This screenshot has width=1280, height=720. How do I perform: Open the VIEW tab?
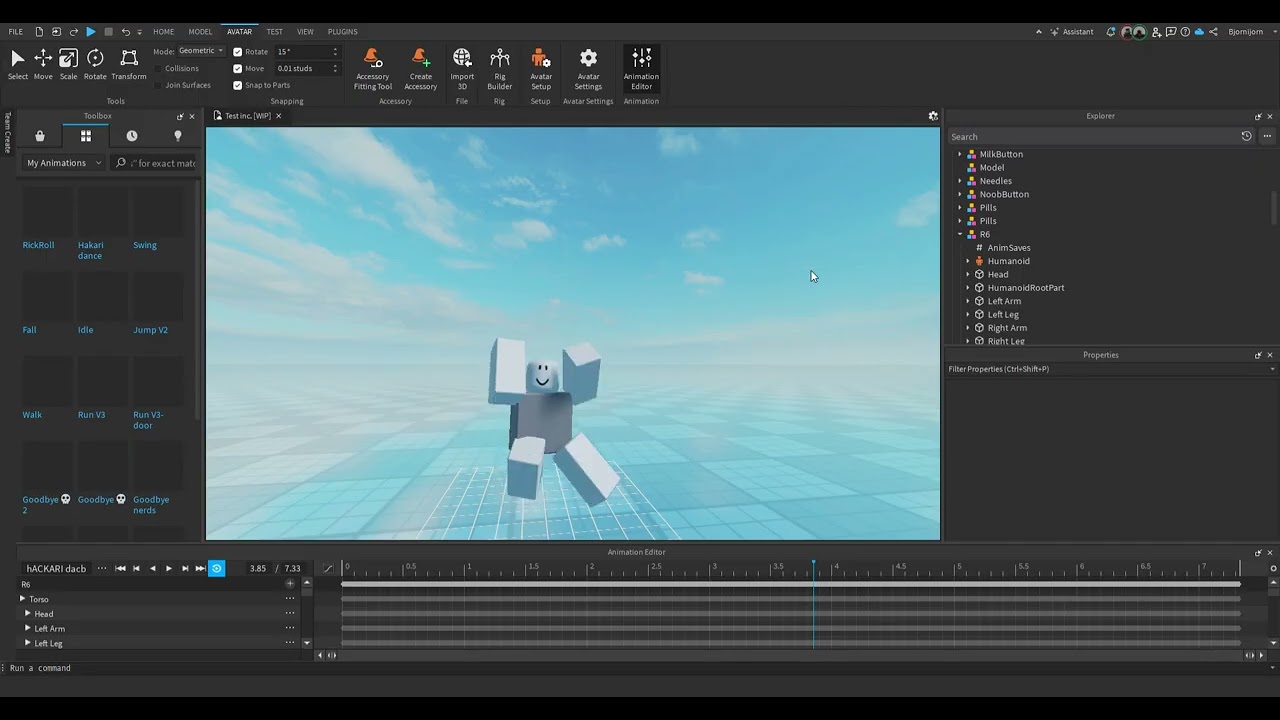coord(305,32)
